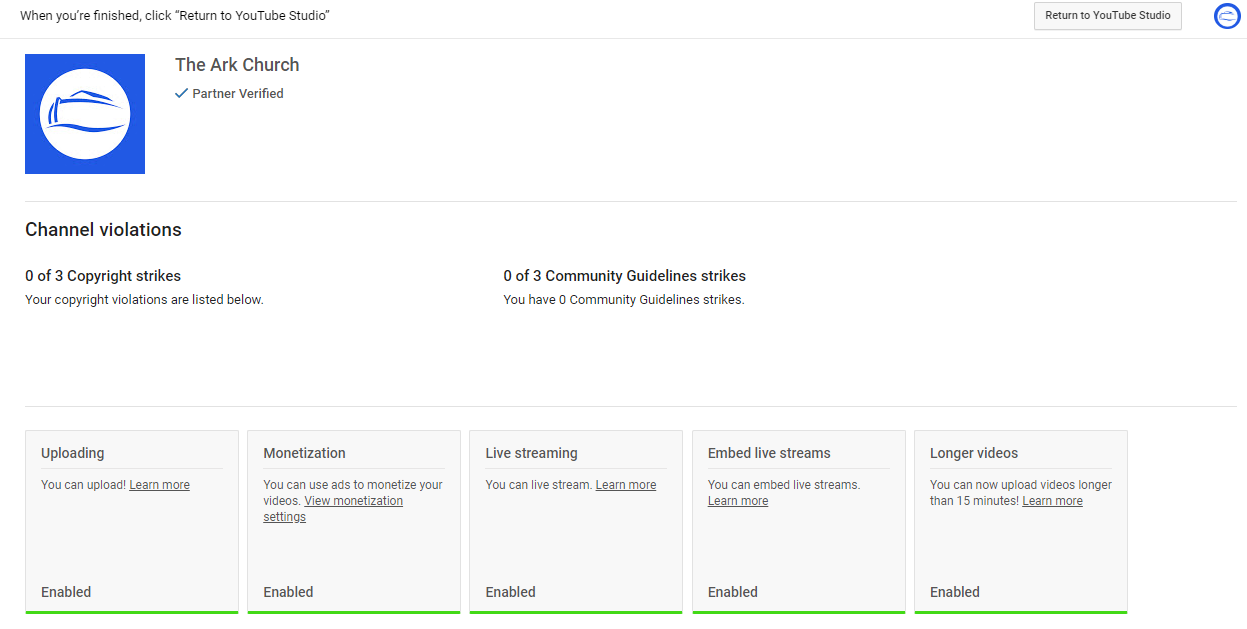Open View monetization settings link
This screenshot has width=1247, height=629.
pyautogui.click(x=333, y=509)
